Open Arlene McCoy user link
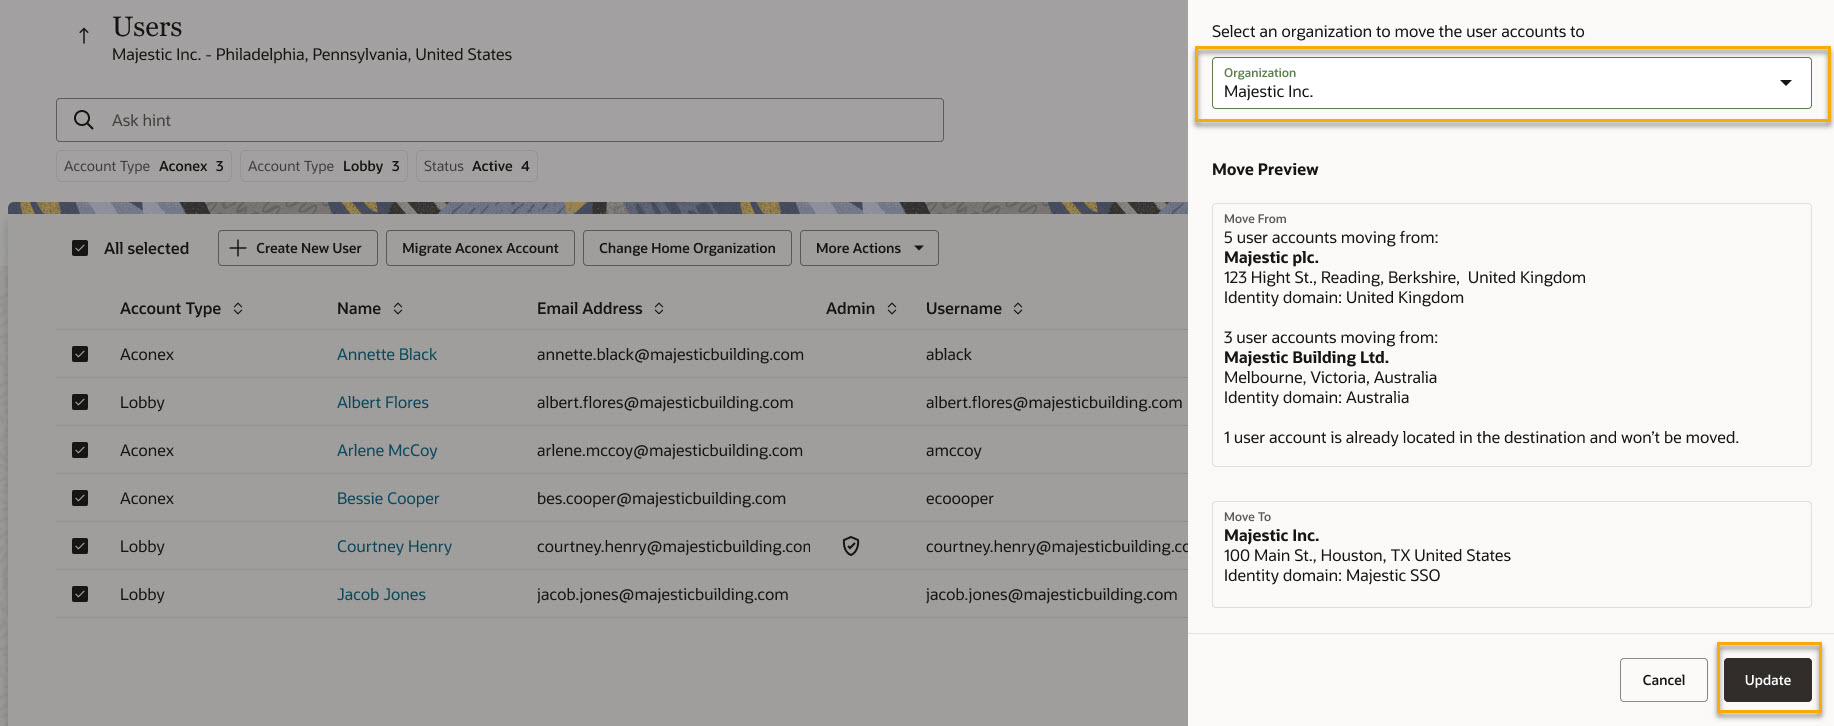This screenshot has width=1834, height=726. coord(387,450)
